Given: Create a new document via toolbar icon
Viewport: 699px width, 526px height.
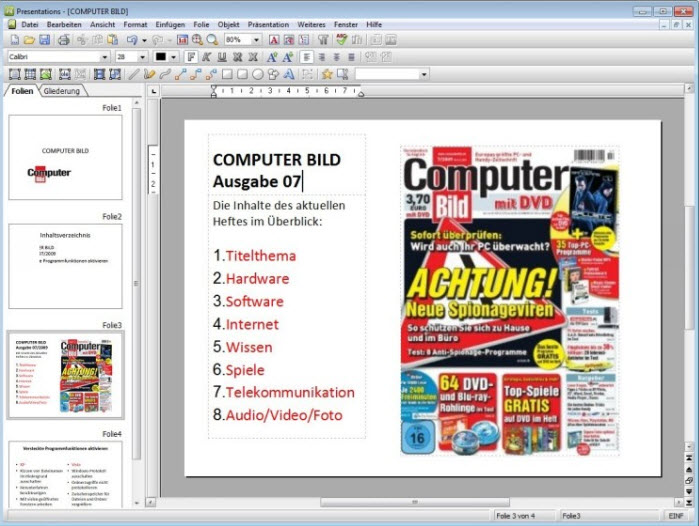Looking at the screenshot, I should point(15,40).
